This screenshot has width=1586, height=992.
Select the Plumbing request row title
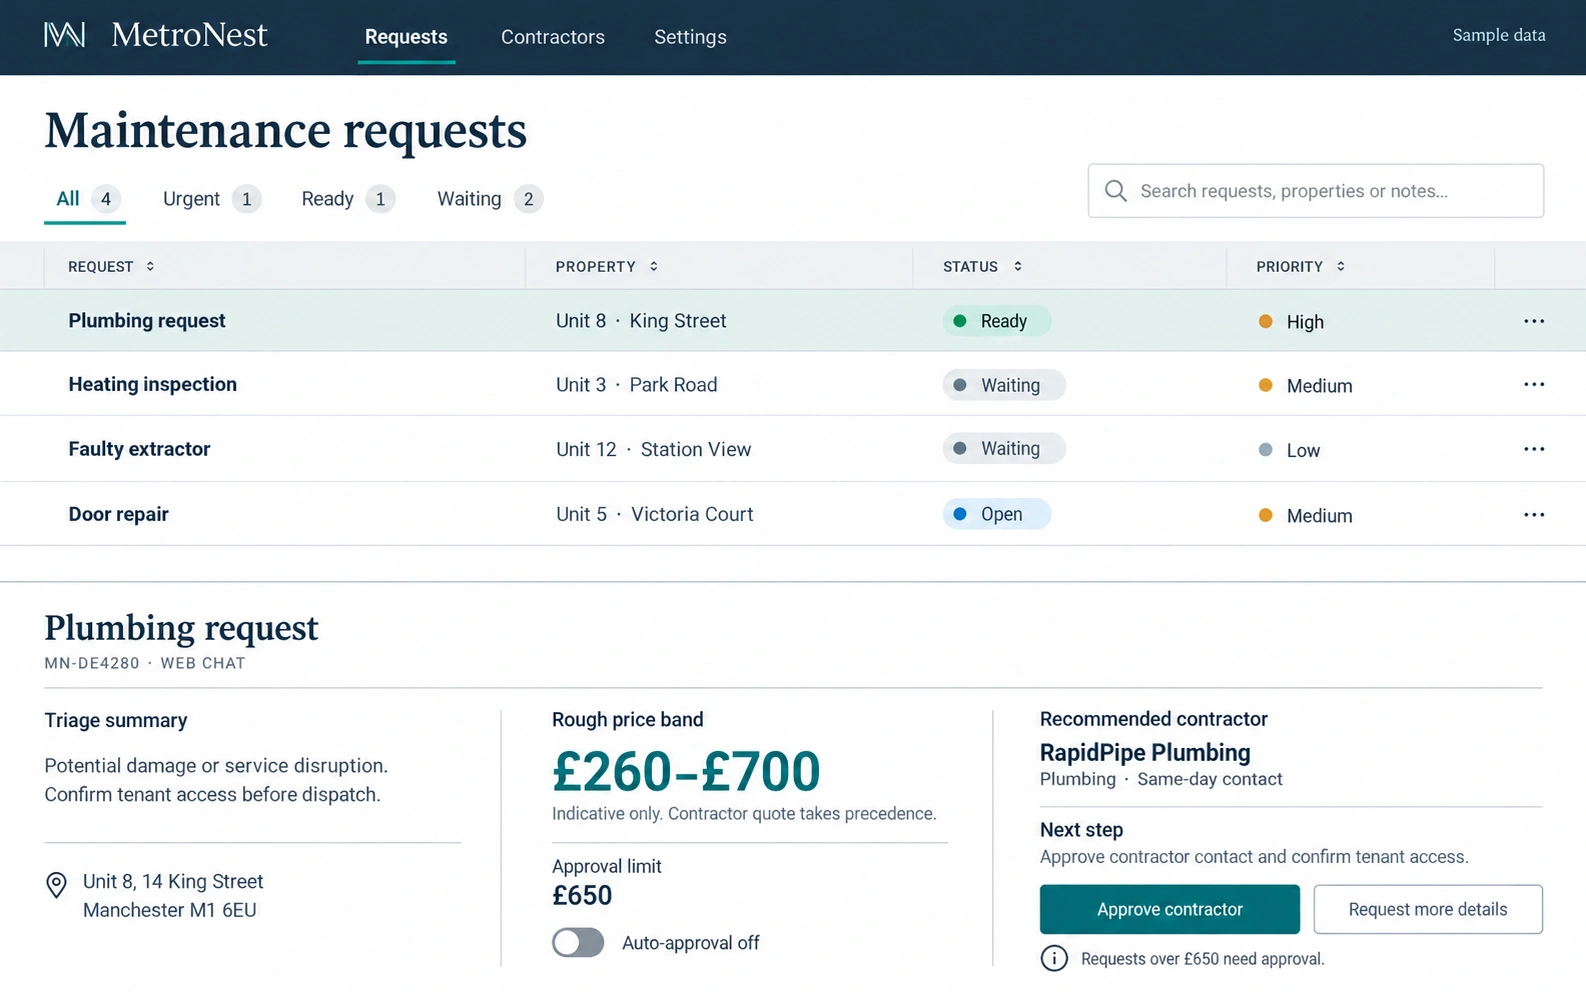coord(147,321)
